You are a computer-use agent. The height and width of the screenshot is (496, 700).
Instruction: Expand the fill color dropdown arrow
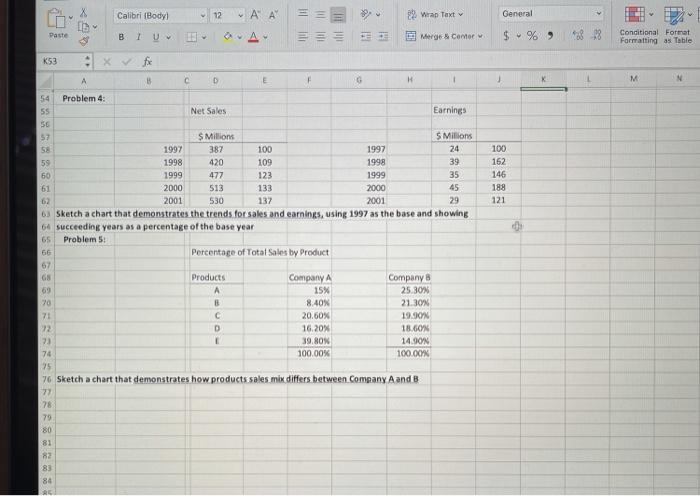pyautogui.click(x=239, y=38)
